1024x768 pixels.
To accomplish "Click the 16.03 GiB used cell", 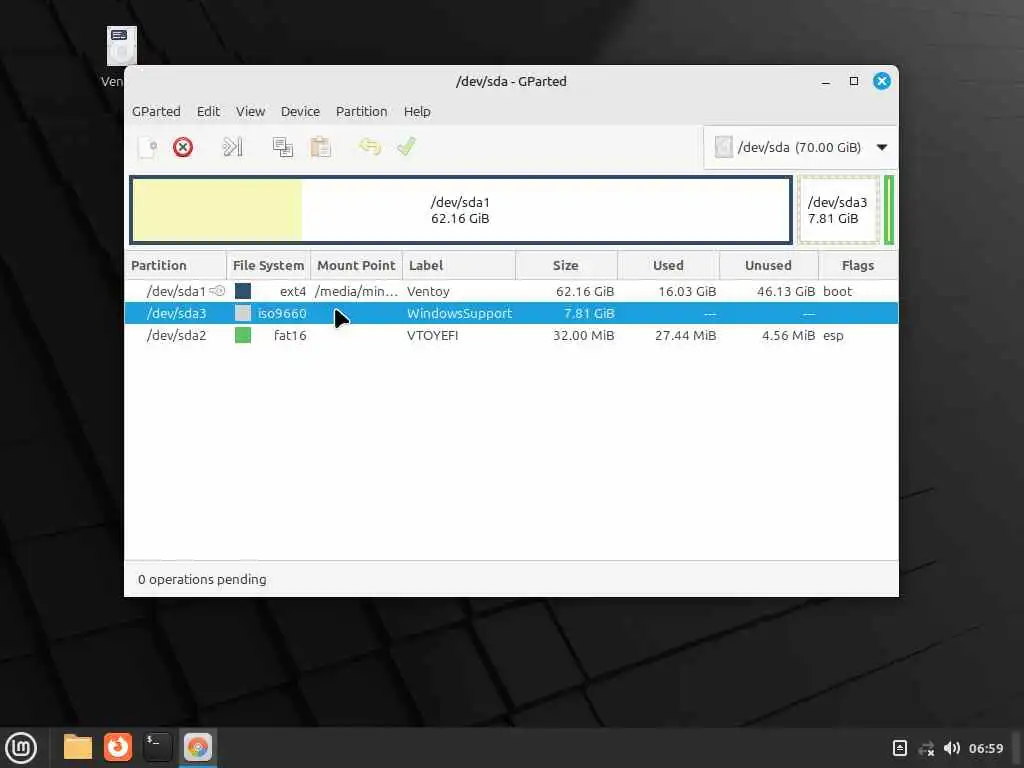I will point(687,291).
